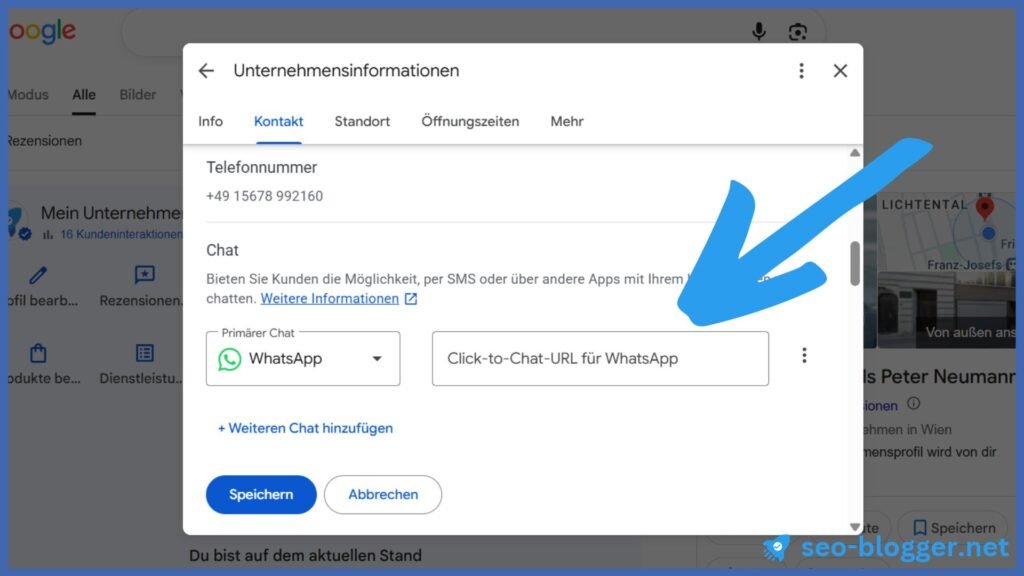This screenshot has height=576, width=1024.
Task: Switch to the Info tab
Action: pos(210,121)
